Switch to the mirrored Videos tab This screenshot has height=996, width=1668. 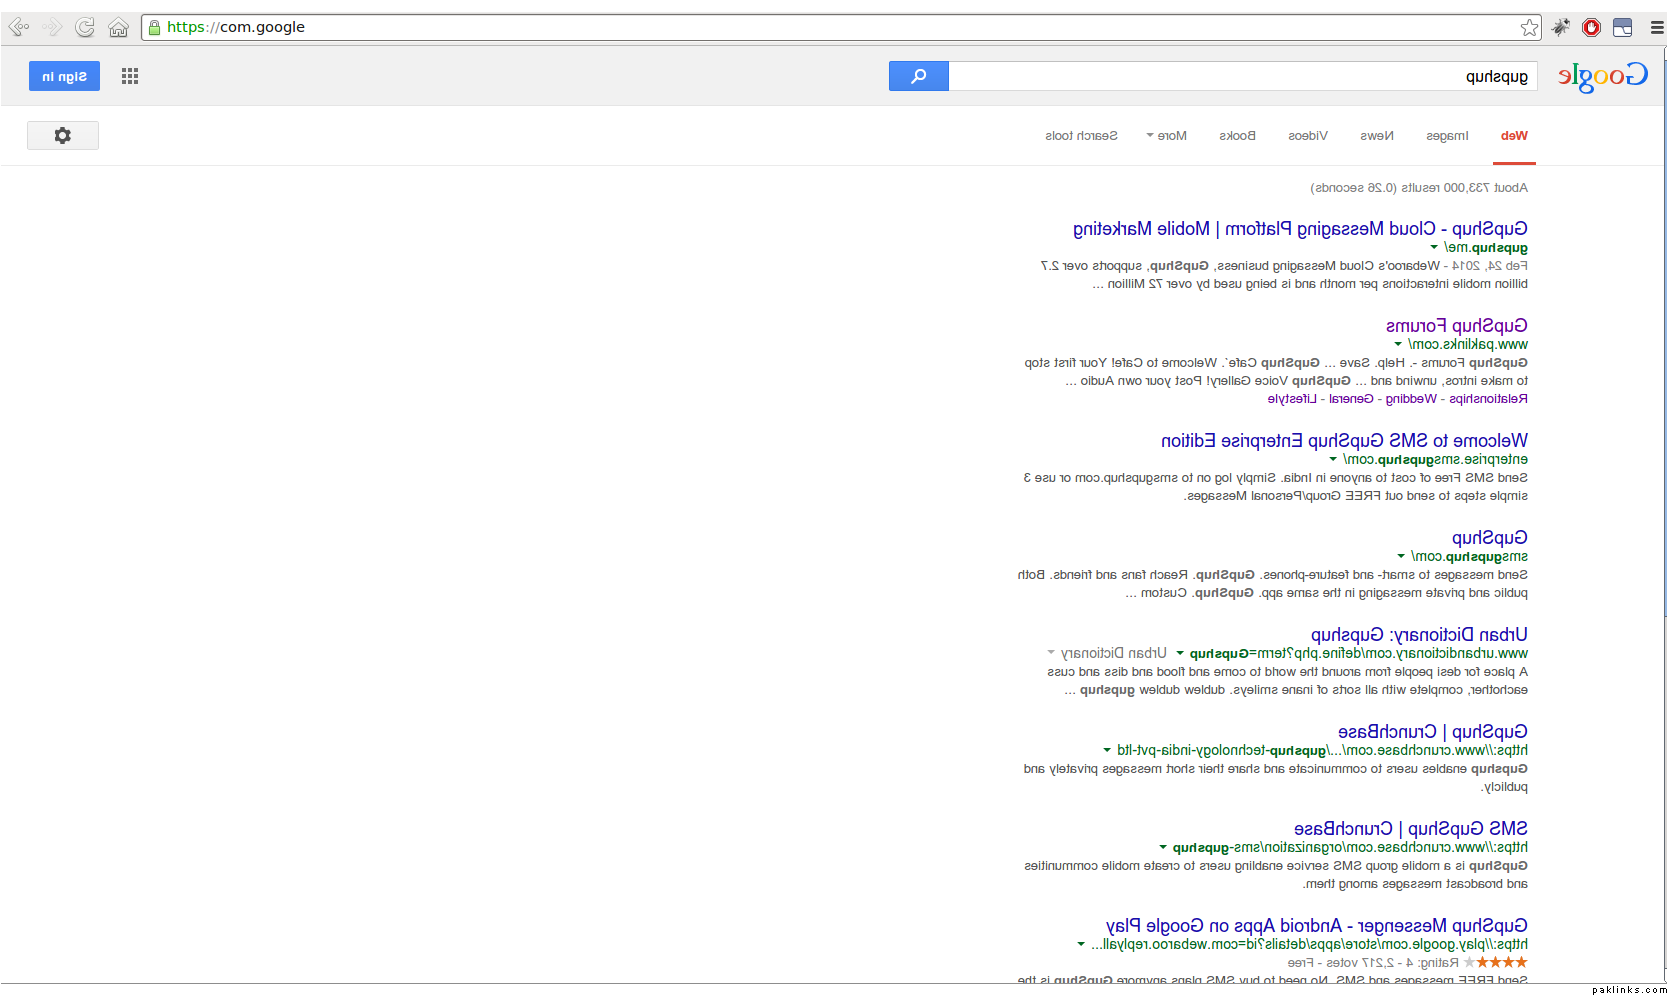1307,136
